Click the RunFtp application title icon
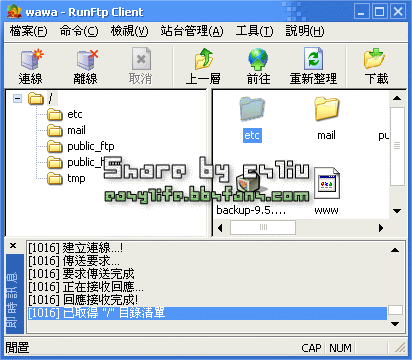Viewport: 412px width, 360px height. pyautogui.click(x=15, y=11)
